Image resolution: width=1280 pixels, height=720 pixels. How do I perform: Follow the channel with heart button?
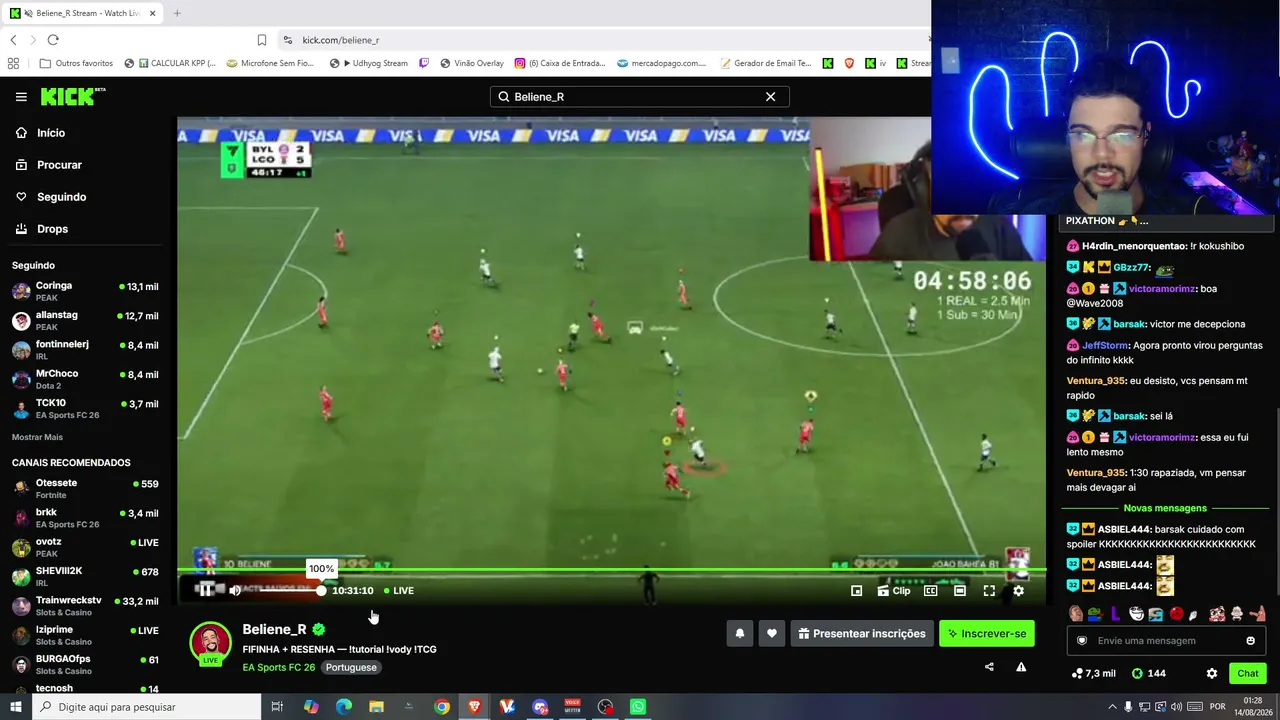pos(771,633)
